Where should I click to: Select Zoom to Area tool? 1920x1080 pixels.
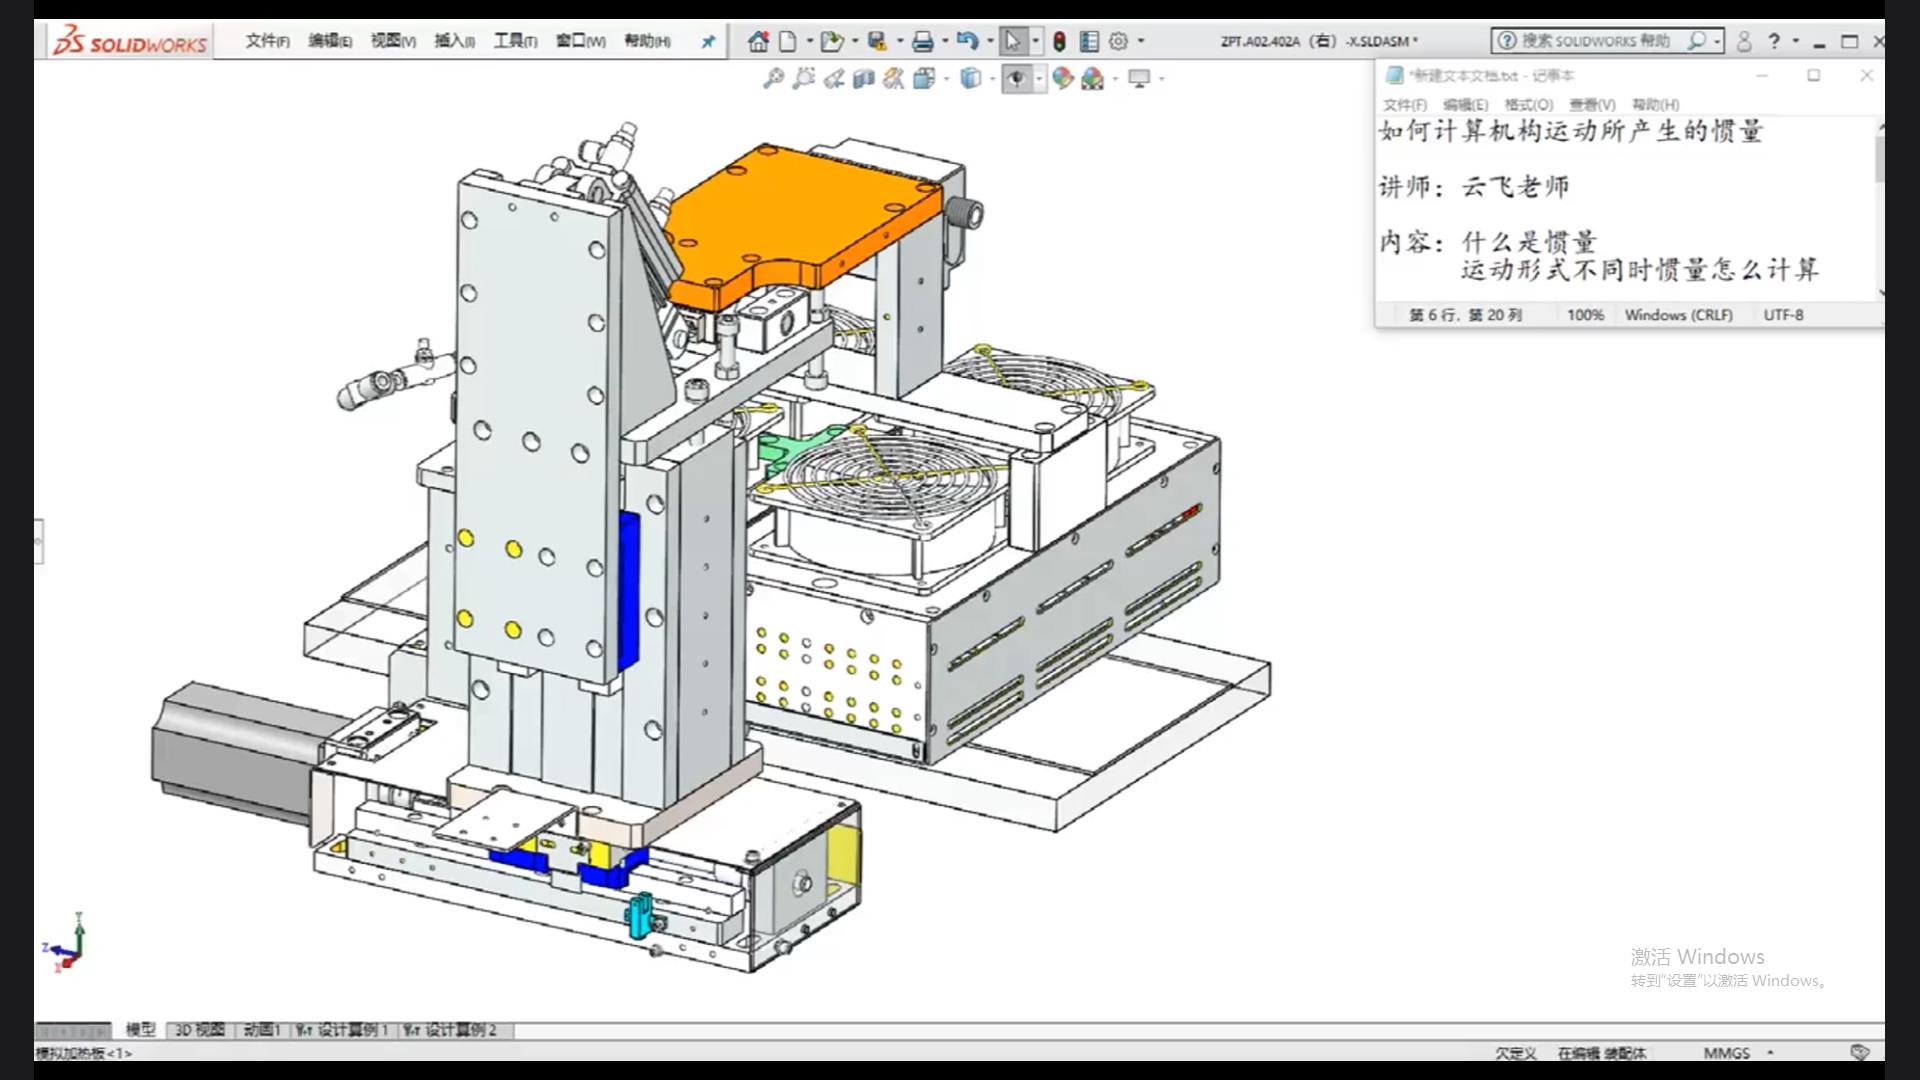[803, 78]
